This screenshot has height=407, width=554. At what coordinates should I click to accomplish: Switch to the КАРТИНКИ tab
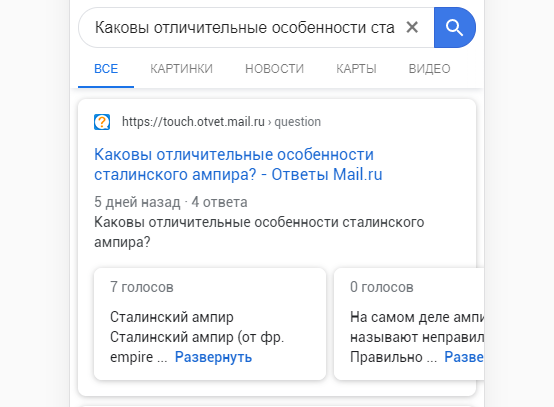click(181, 69)
